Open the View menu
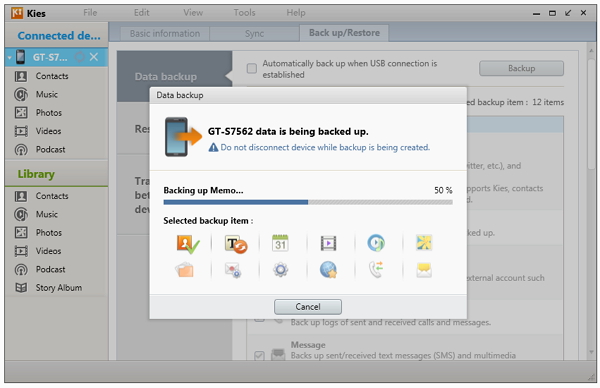The height and width of the screenshot is (388, 600). 193,13
